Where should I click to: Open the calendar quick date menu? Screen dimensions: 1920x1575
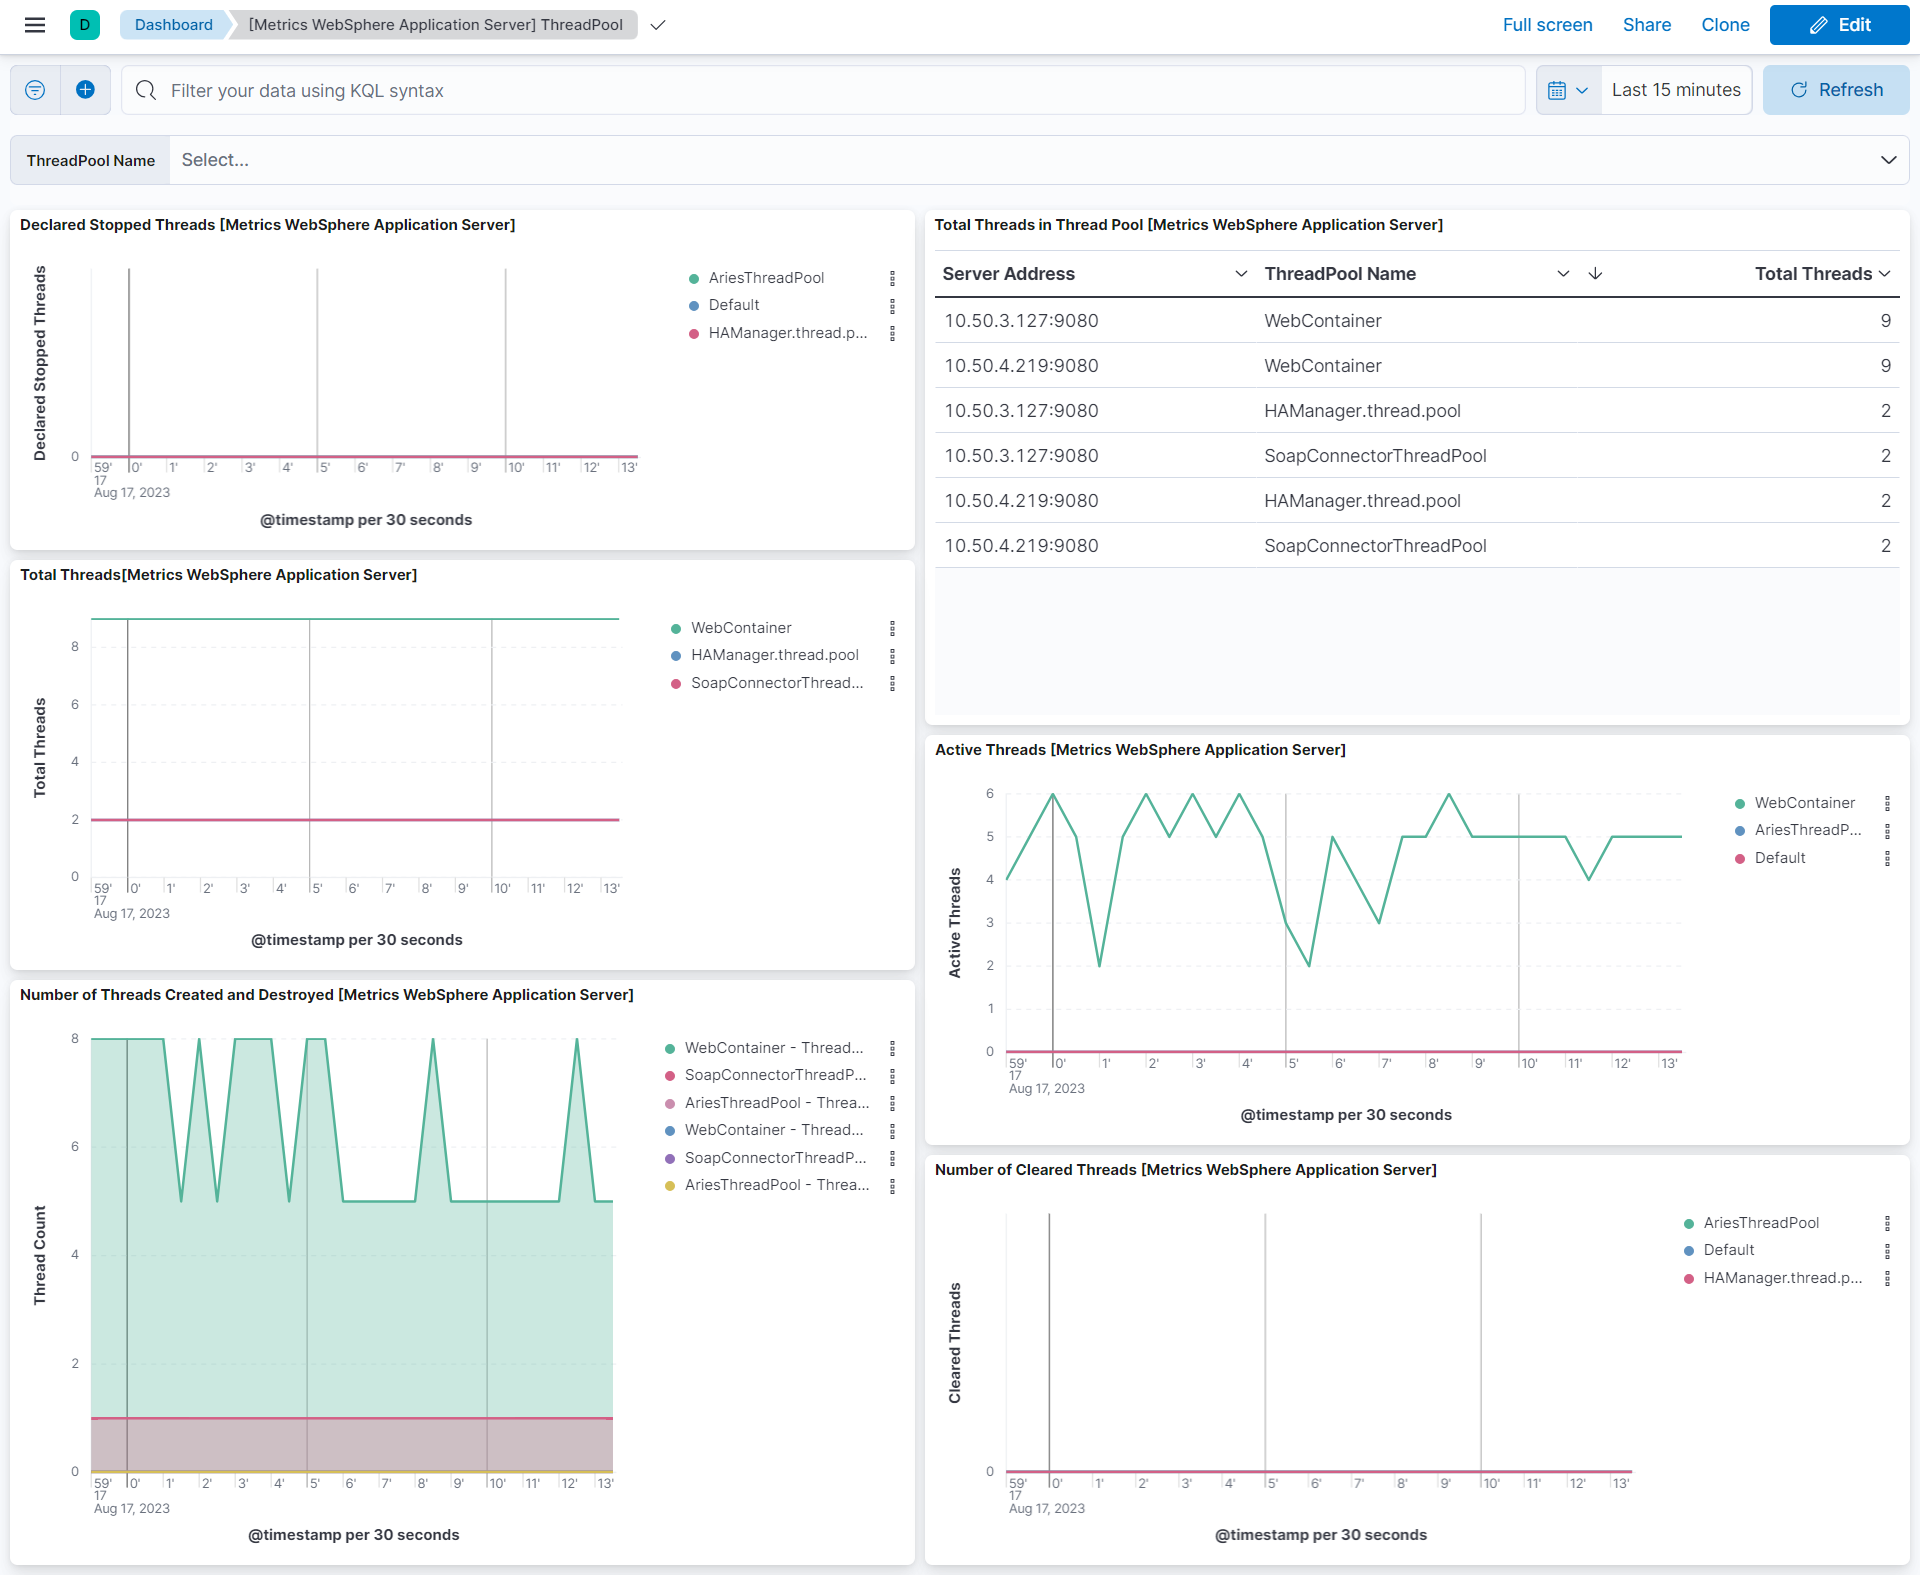1568,90
